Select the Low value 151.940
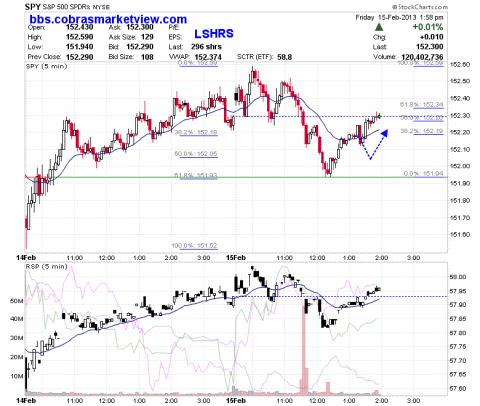 (79, 47)
